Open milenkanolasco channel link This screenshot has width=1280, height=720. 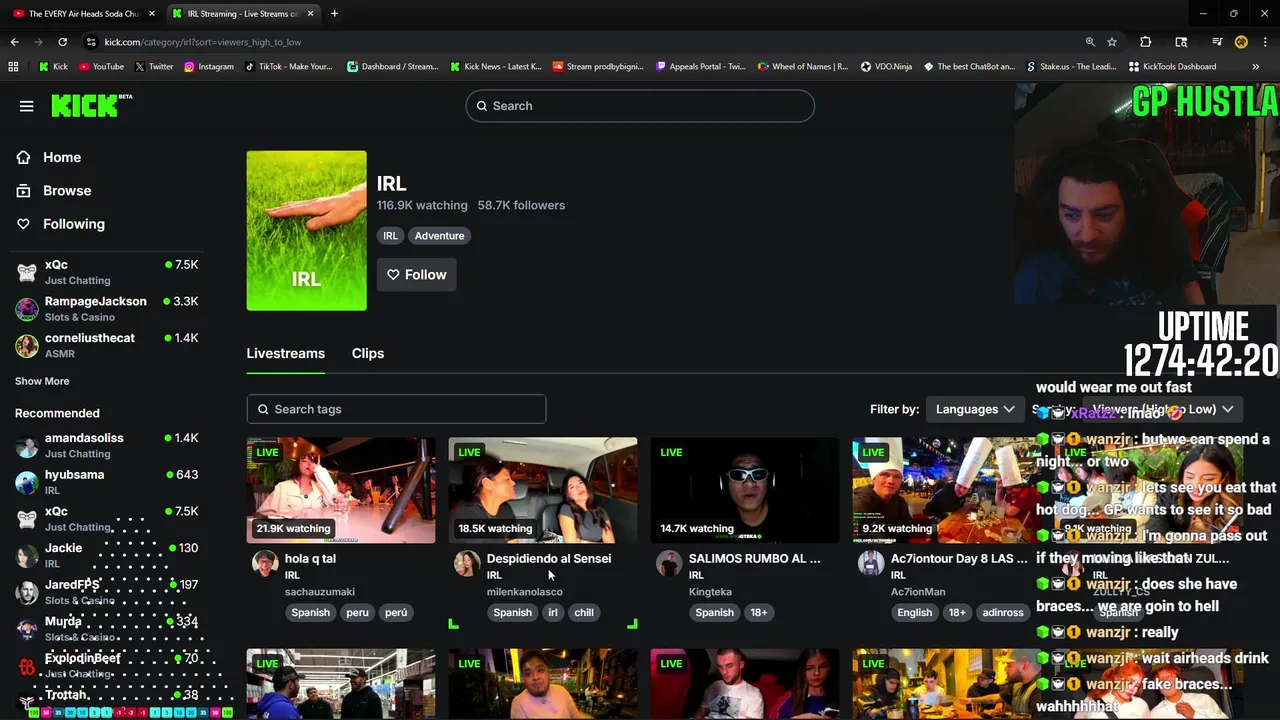click(525, 592)
